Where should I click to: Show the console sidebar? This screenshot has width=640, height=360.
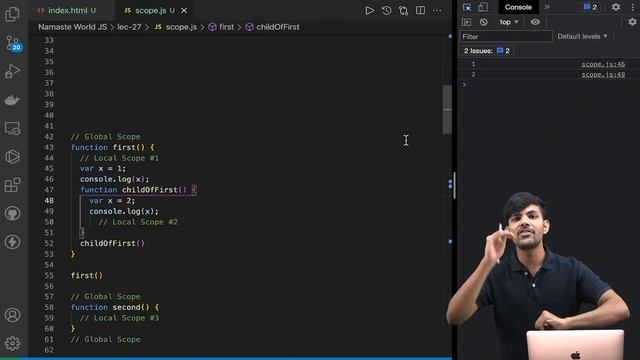467,22
